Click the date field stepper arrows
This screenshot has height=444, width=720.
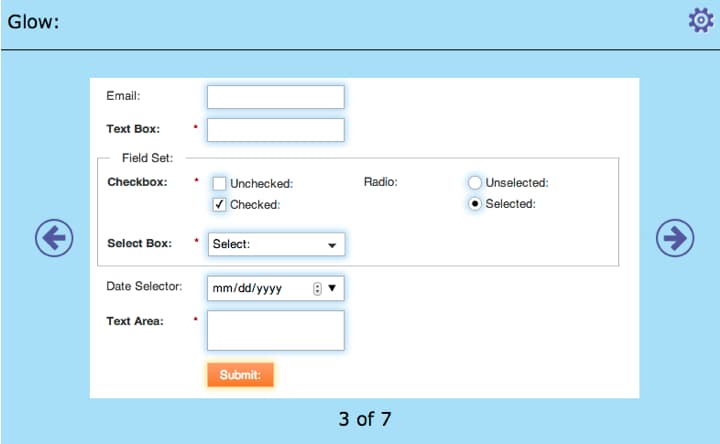click(x=317, y=288)
